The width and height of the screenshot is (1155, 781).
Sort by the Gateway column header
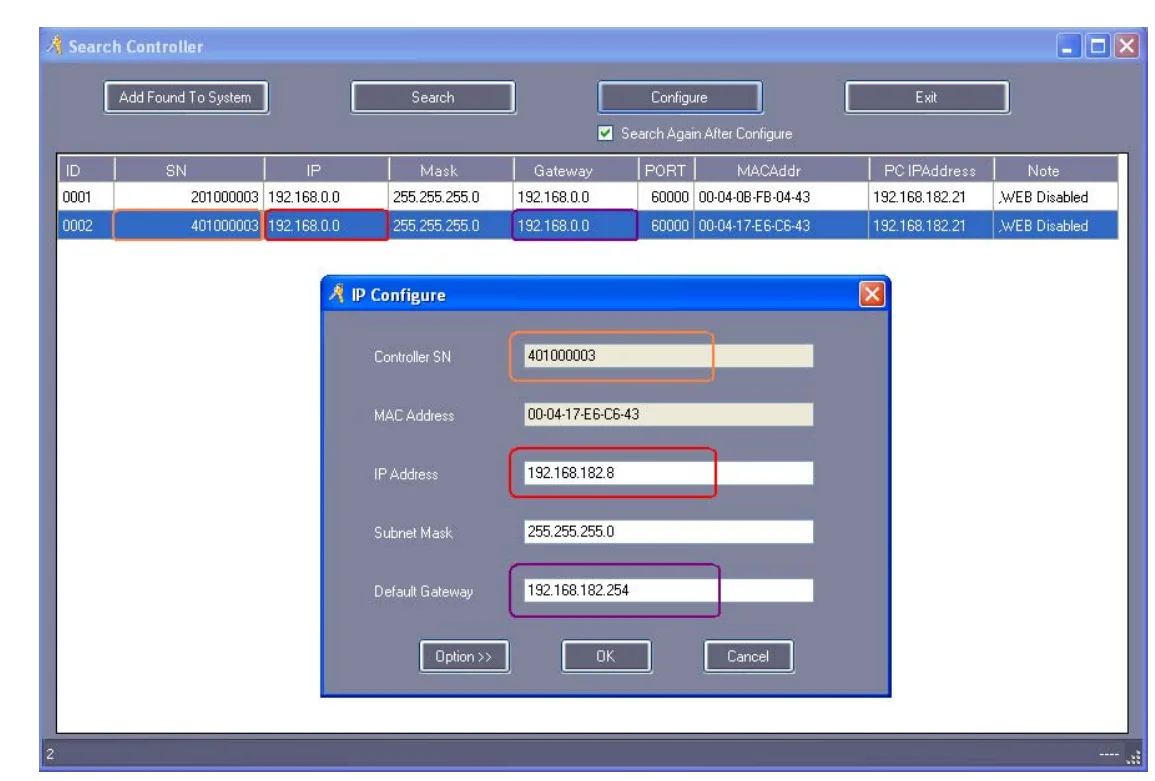575,170
